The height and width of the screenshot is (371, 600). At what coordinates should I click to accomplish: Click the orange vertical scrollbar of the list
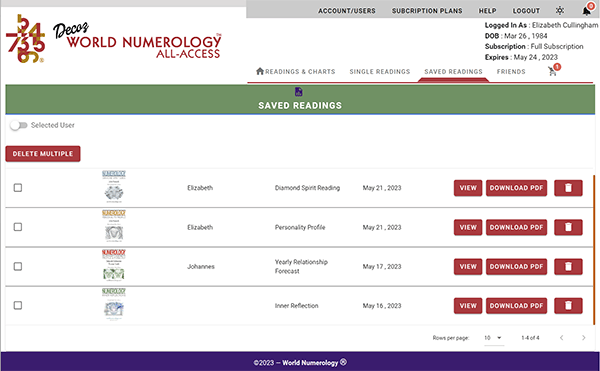click(x=593, y=250)
